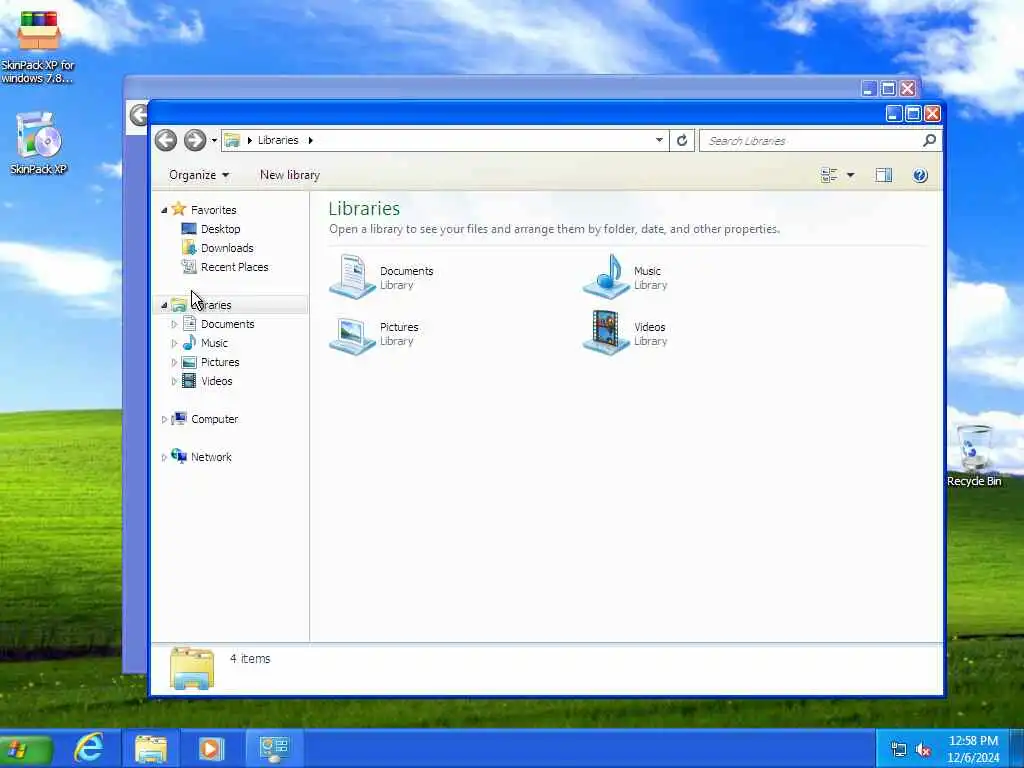
Task: Open the Start button
Action: (25, 748)
